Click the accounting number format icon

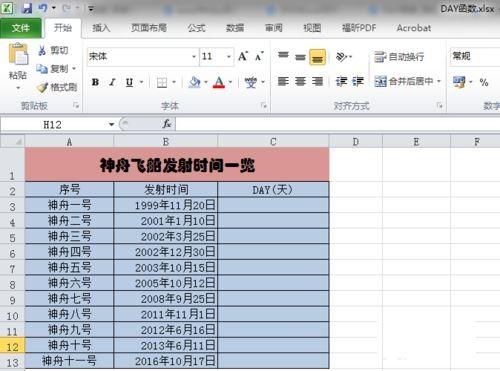[459, 82]
